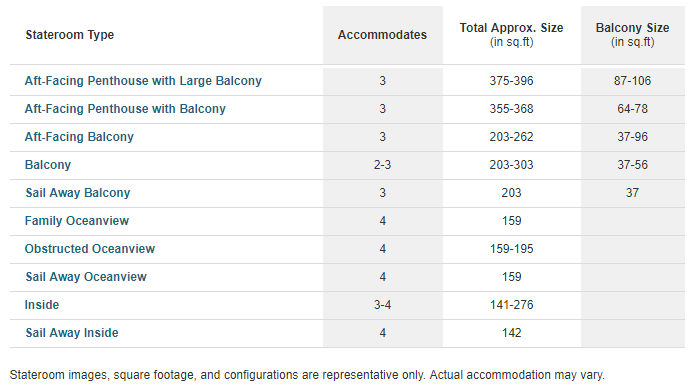
Task: Click the disclaimer text below the table
Action: tap(307, 375)
